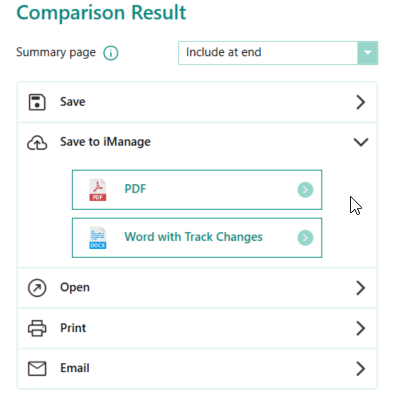Click the blue DOCX file icon

click(x=98, y=238)
